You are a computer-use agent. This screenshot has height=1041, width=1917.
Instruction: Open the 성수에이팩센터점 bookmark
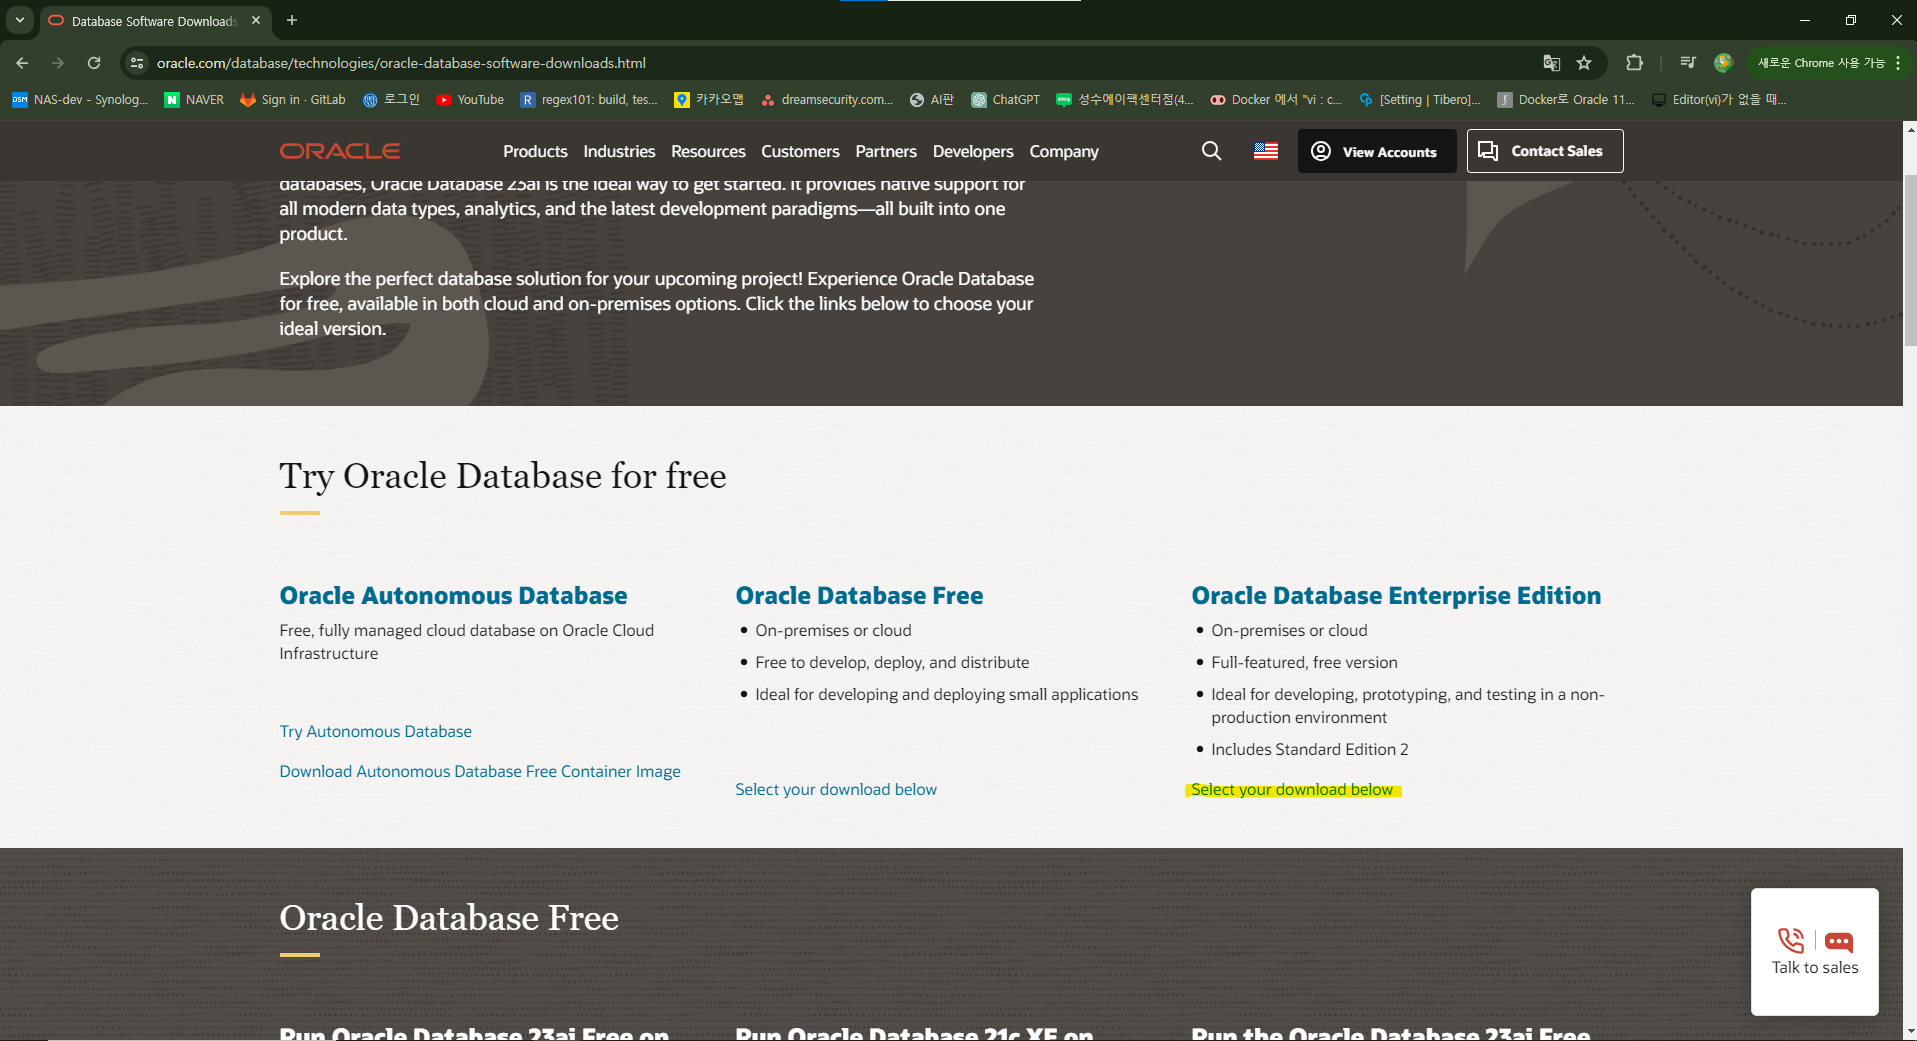point(1125,100)
